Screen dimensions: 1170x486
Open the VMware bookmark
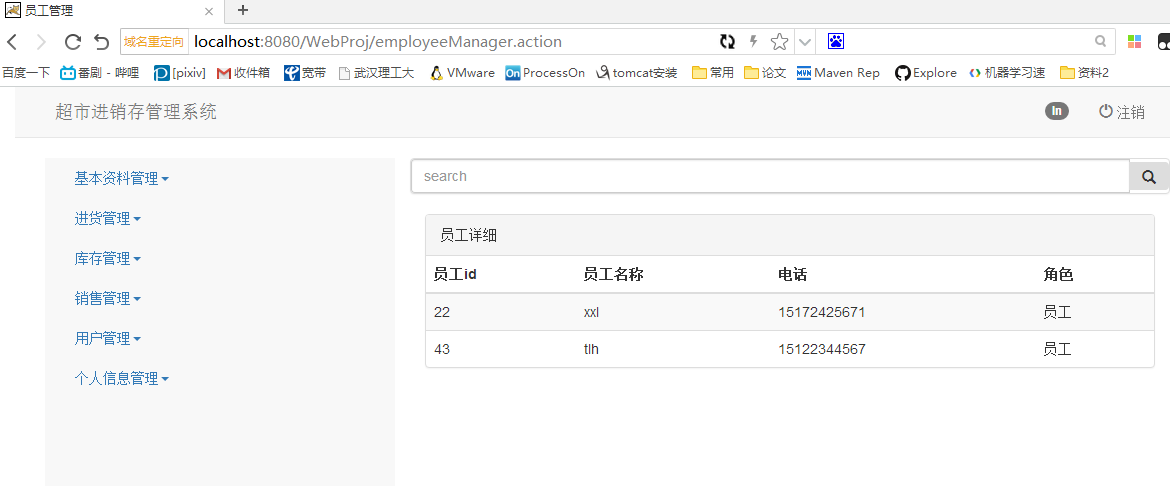(463, 72)
